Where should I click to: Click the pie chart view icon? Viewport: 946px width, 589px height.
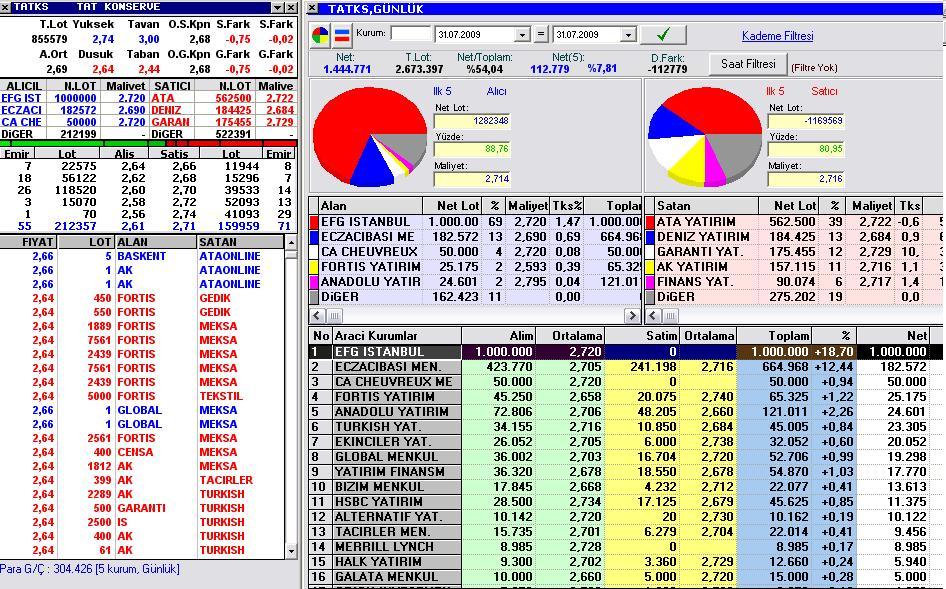pyautogui.click(x=321, y=35)
